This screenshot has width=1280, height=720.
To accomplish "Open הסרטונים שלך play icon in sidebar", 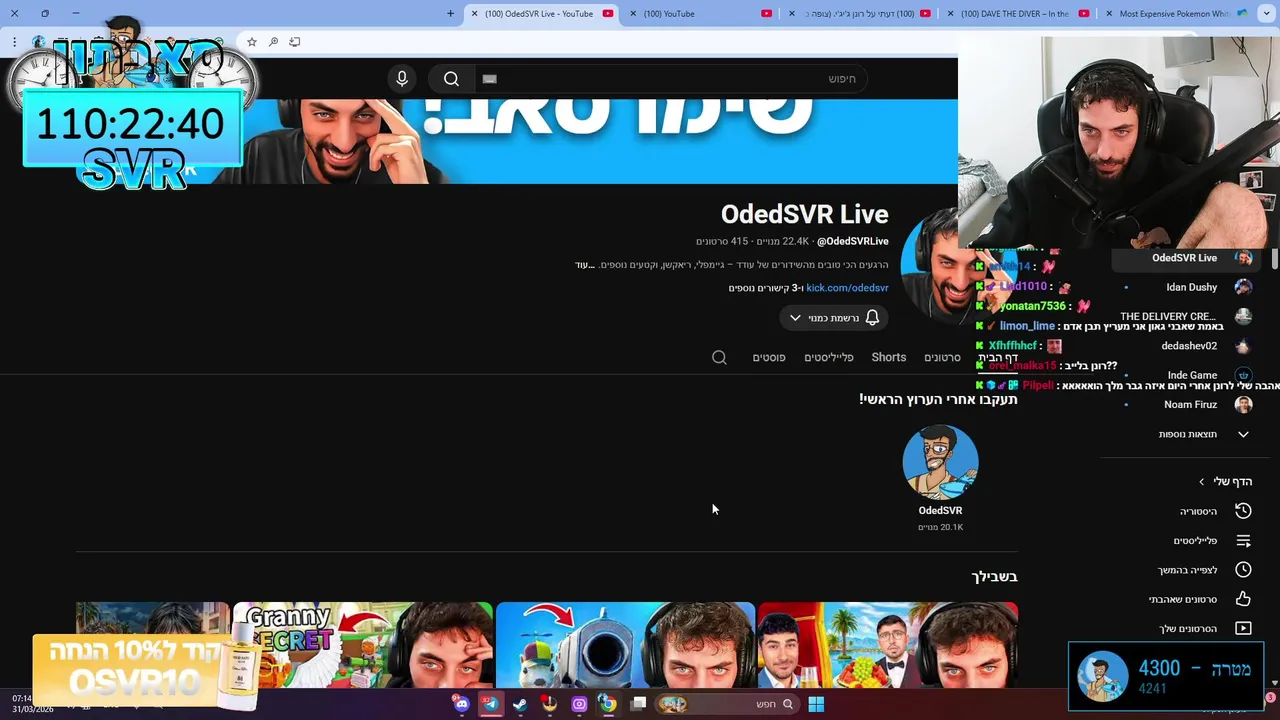I will coord(1243,628).
